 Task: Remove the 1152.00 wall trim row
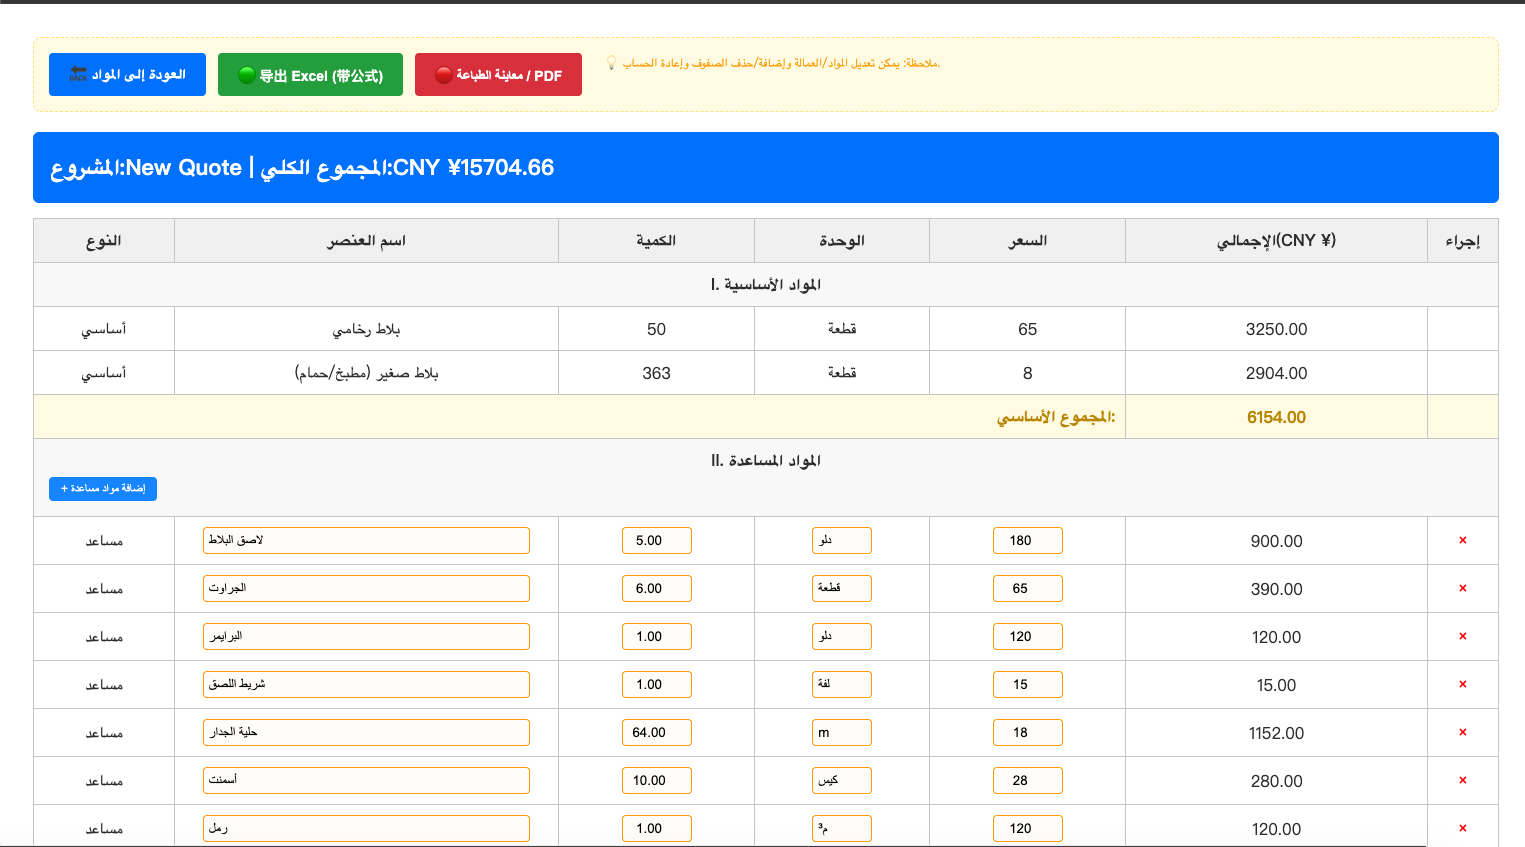(1462, 732)
